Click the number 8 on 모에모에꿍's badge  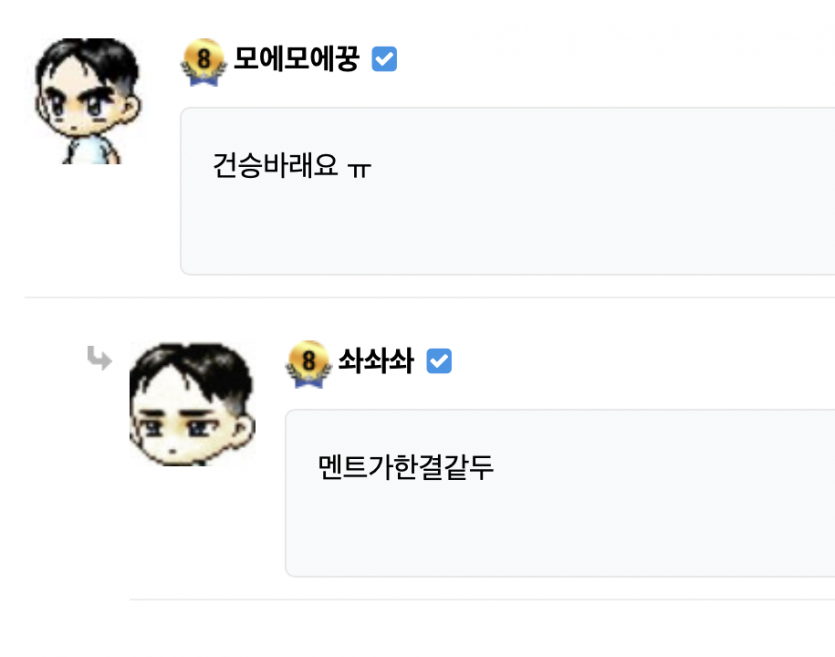(x=204, y=58)
